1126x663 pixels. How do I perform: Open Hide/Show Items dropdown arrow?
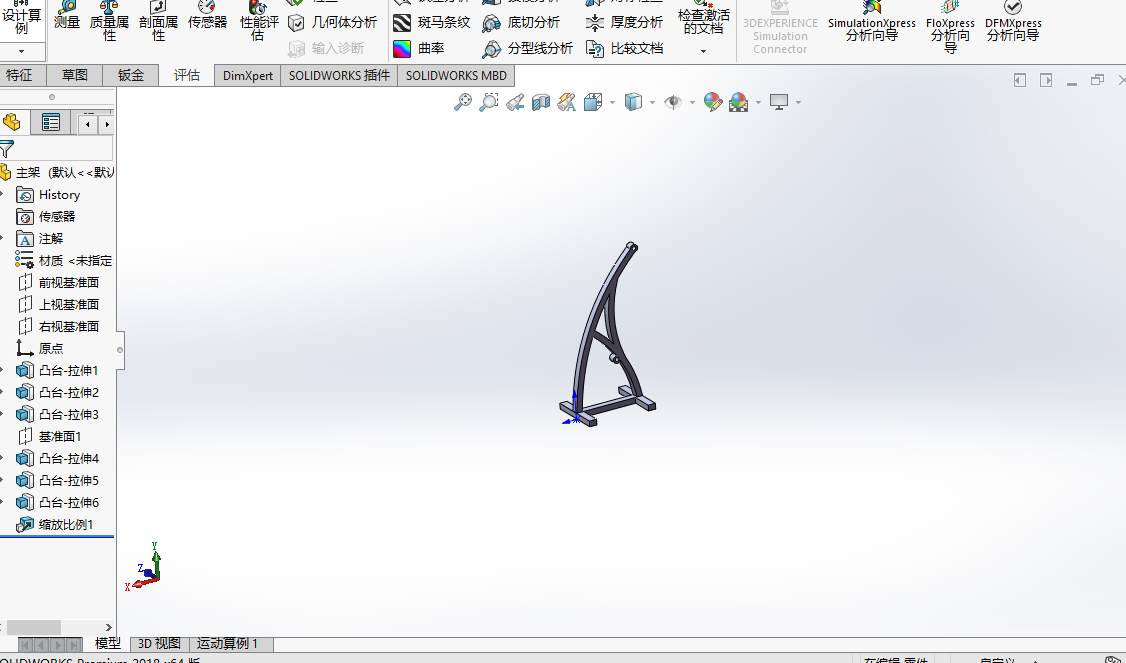pos(692,103)
